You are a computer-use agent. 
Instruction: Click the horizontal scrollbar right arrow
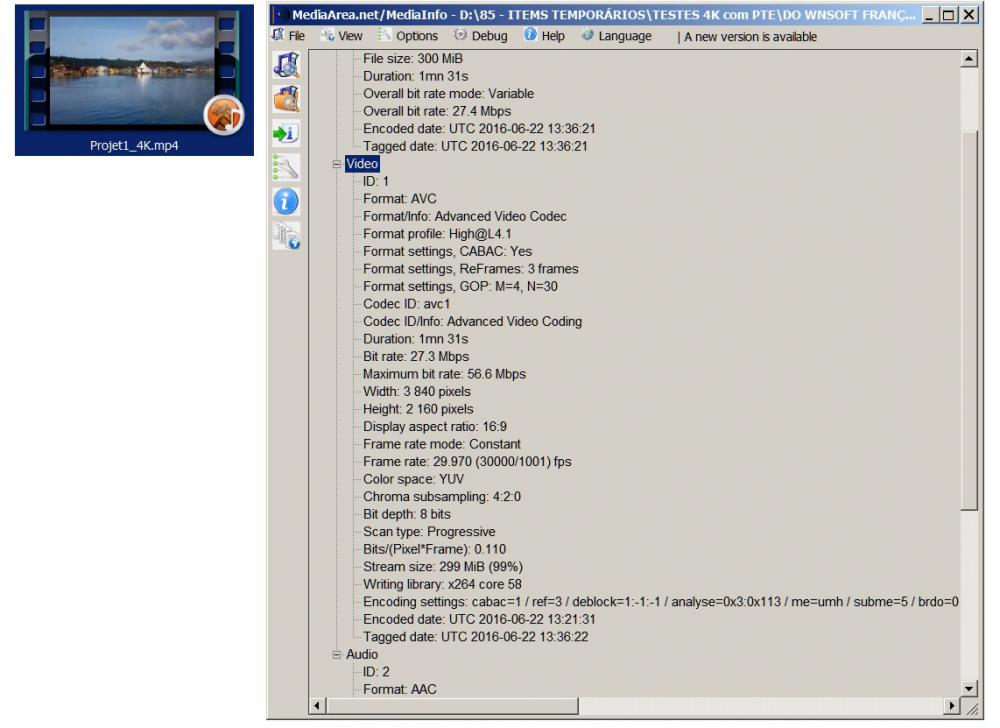click(951, 706)
